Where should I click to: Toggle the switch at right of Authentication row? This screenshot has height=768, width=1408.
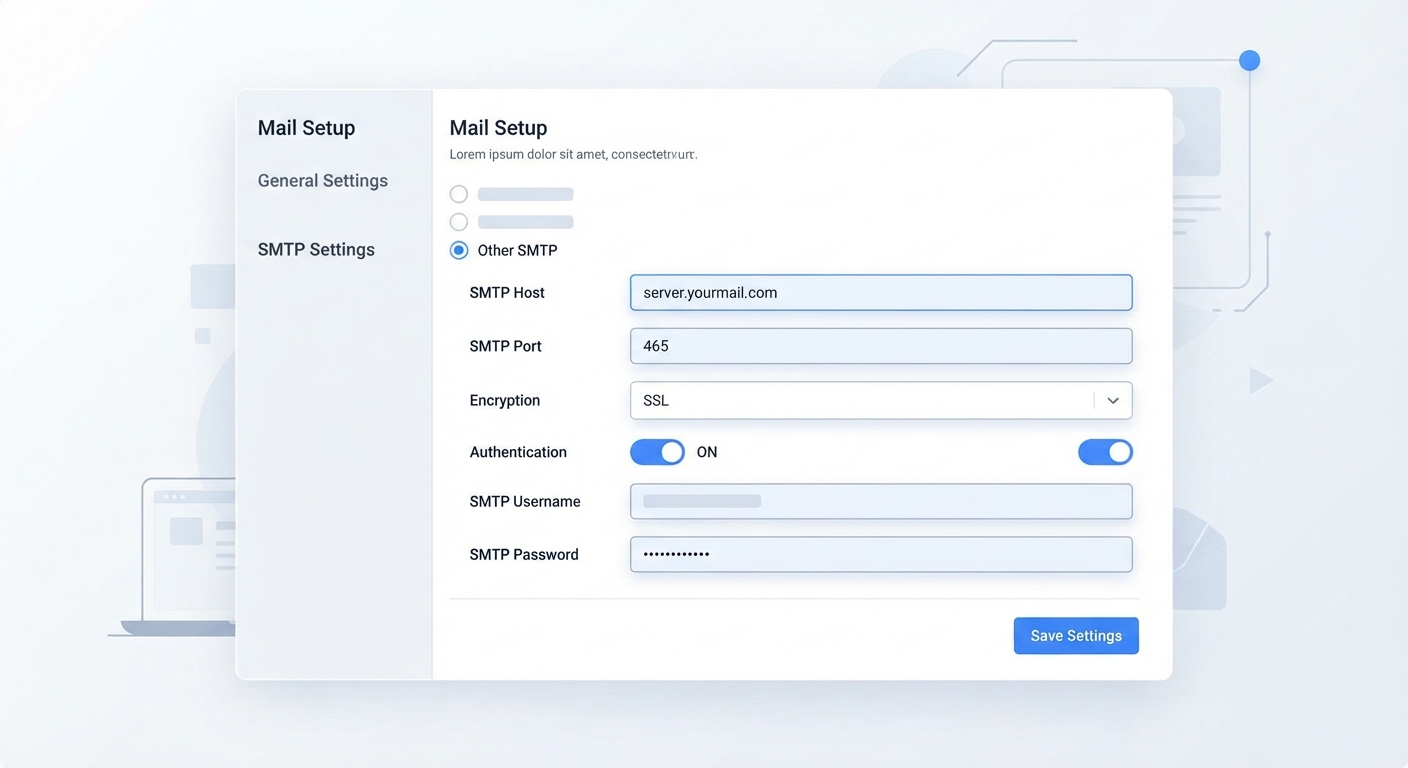pyautogui.click(x=1105, y=452)
